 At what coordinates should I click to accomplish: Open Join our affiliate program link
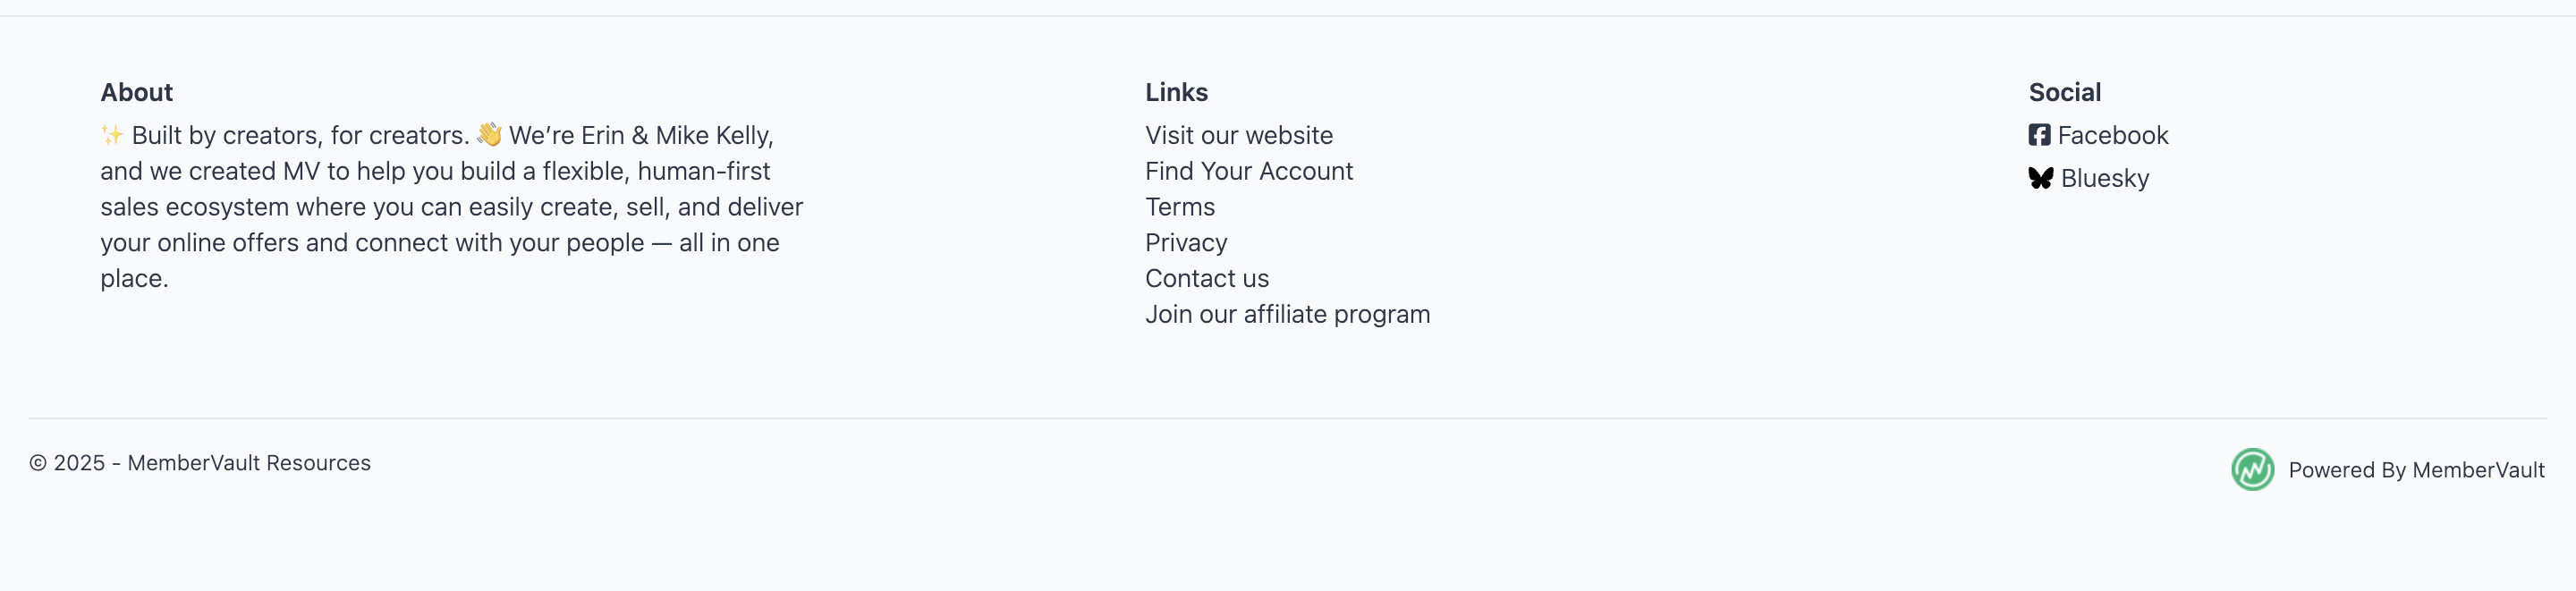1287,314
